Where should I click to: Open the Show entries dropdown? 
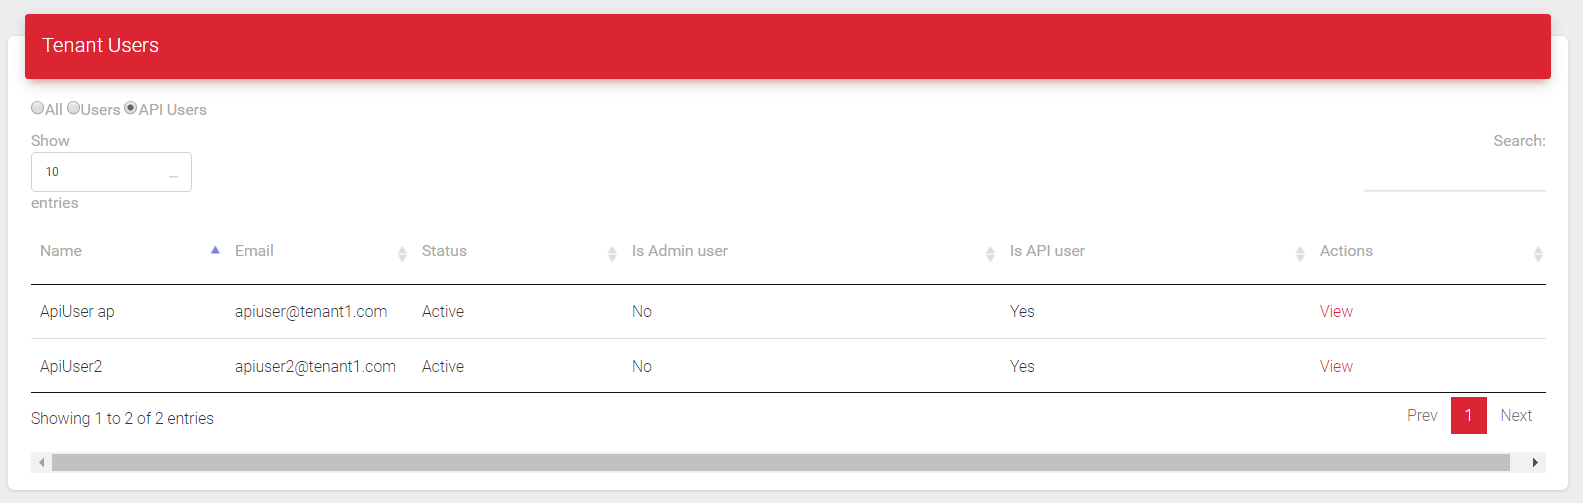(x=111, y=172)
